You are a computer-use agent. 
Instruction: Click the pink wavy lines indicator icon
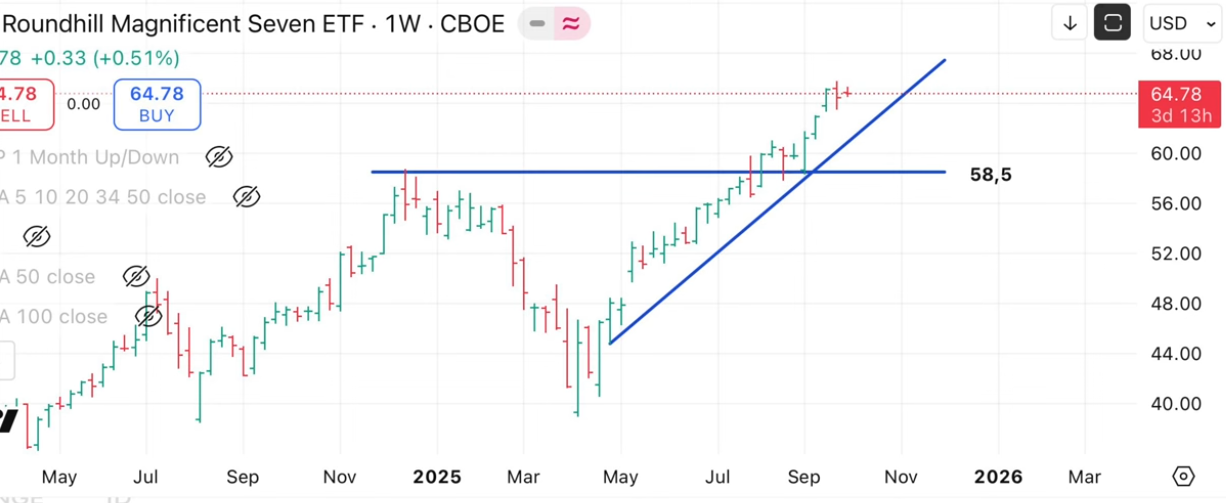point(570,24)
